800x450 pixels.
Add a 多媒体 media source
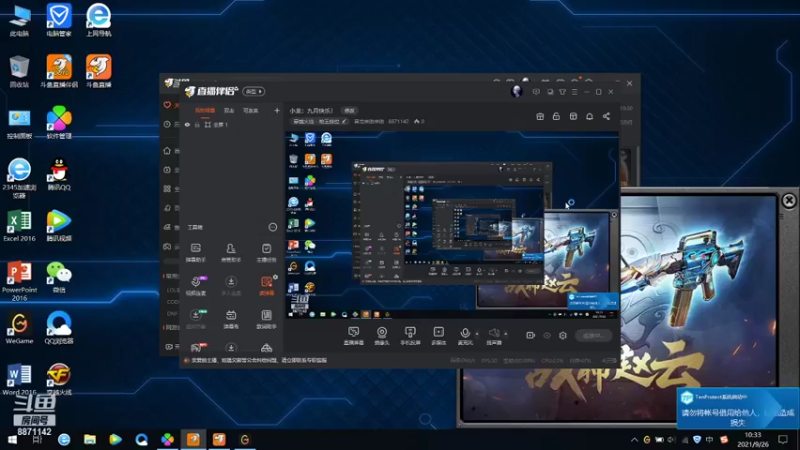click(x=439, y=336)
